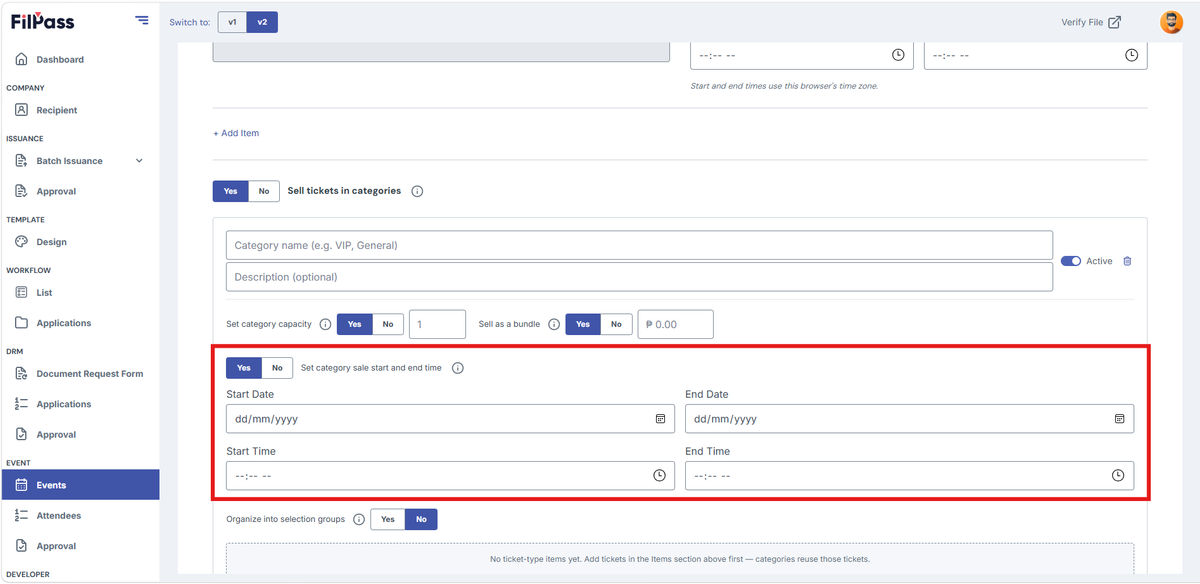Focus the Category name input field
Viewport: 1200px width, 584px height.
[639, 245]
